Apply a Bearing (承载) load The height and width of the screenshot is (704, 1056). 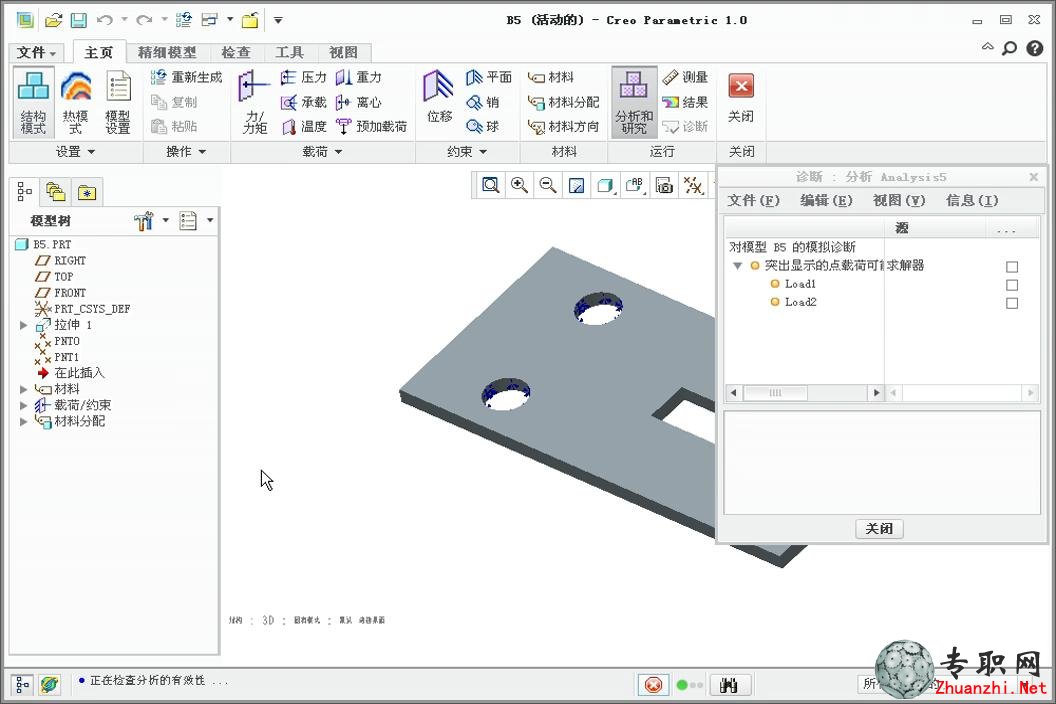(x=303, y=102)
